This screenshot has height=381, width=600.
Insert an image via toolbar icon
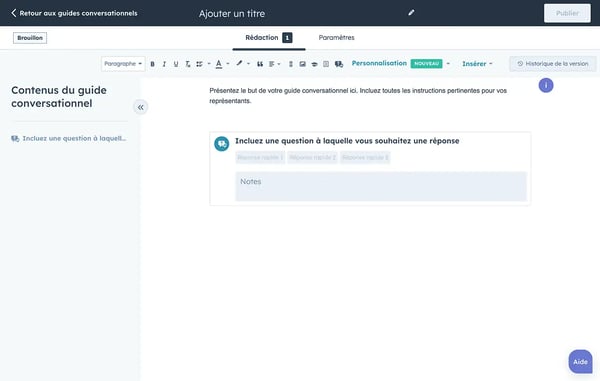(x=302, y=64)
